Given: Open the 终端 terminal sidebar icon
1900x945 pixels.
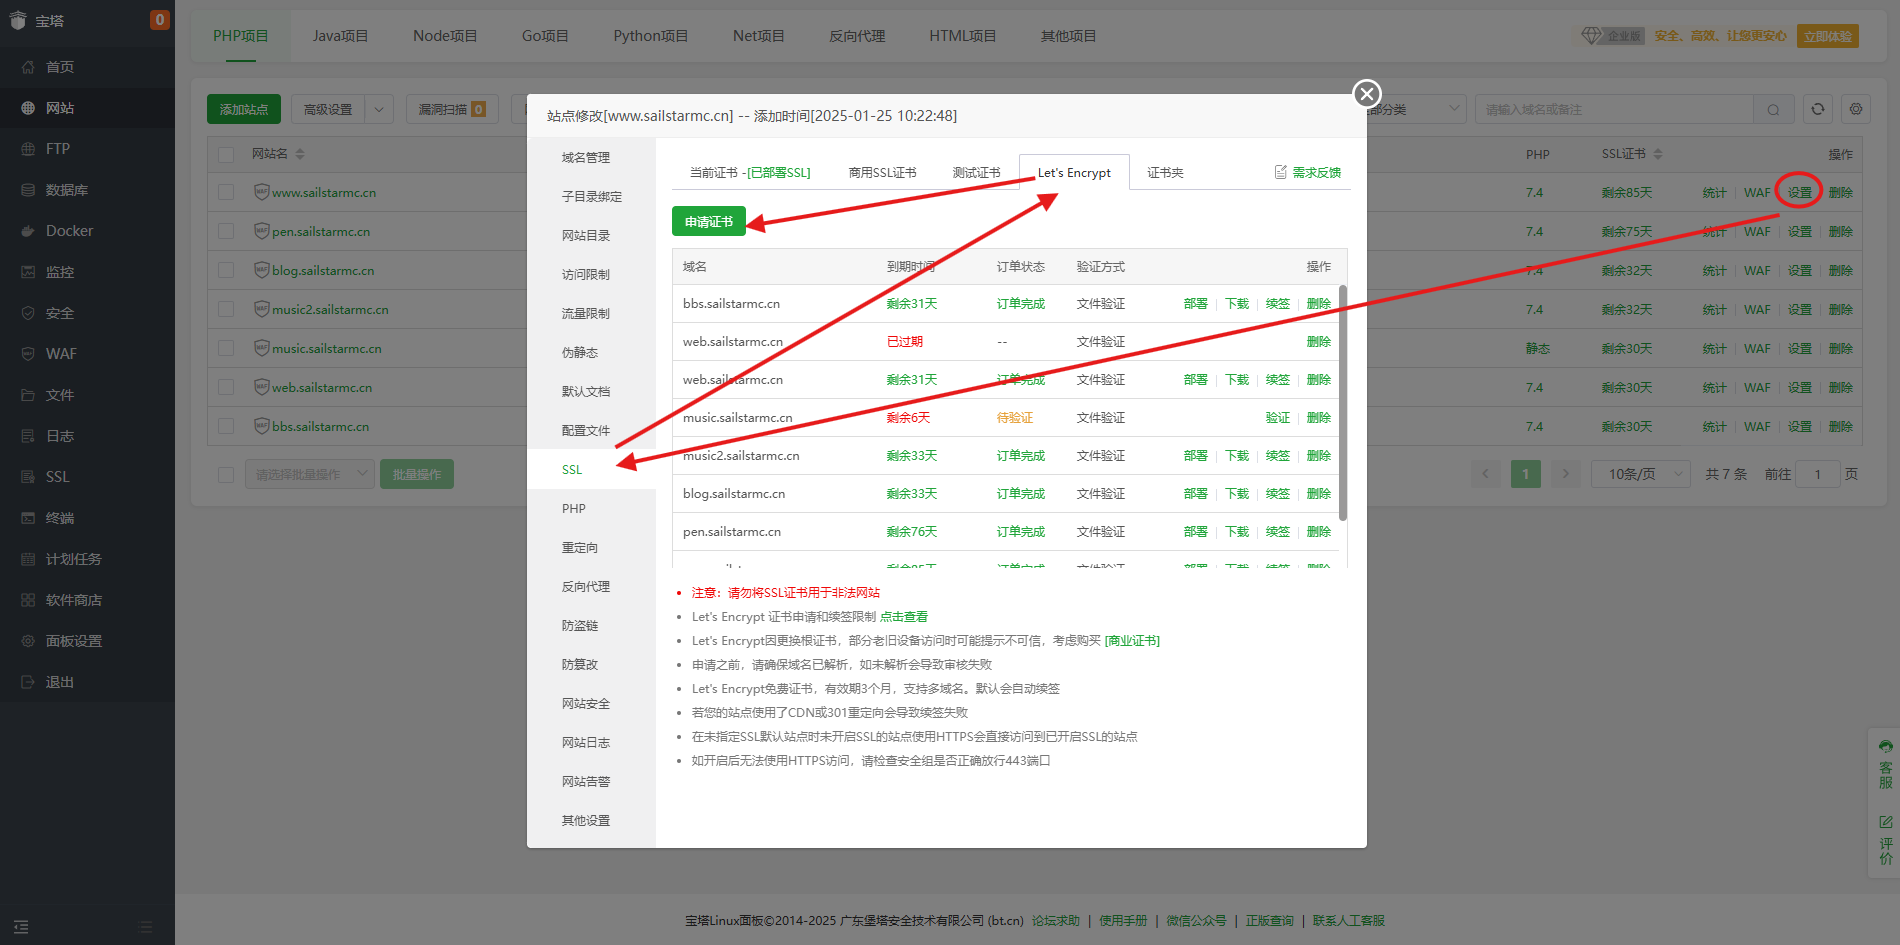Looking at the screenshot, I should [x=28, y=518].
